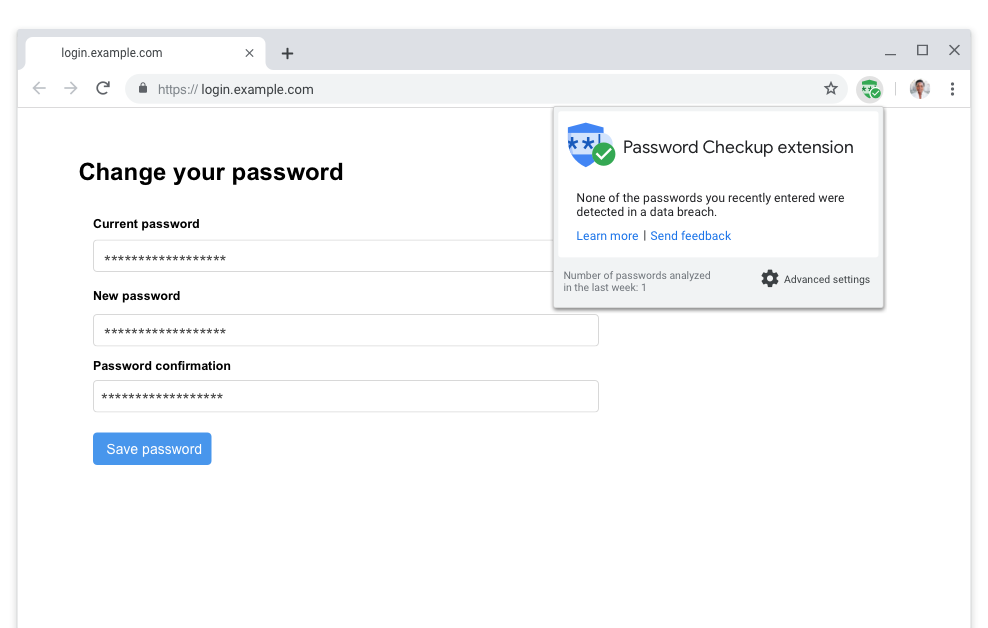Open a new browser tab
Screen dimensions: 988x628
point(287,53)
